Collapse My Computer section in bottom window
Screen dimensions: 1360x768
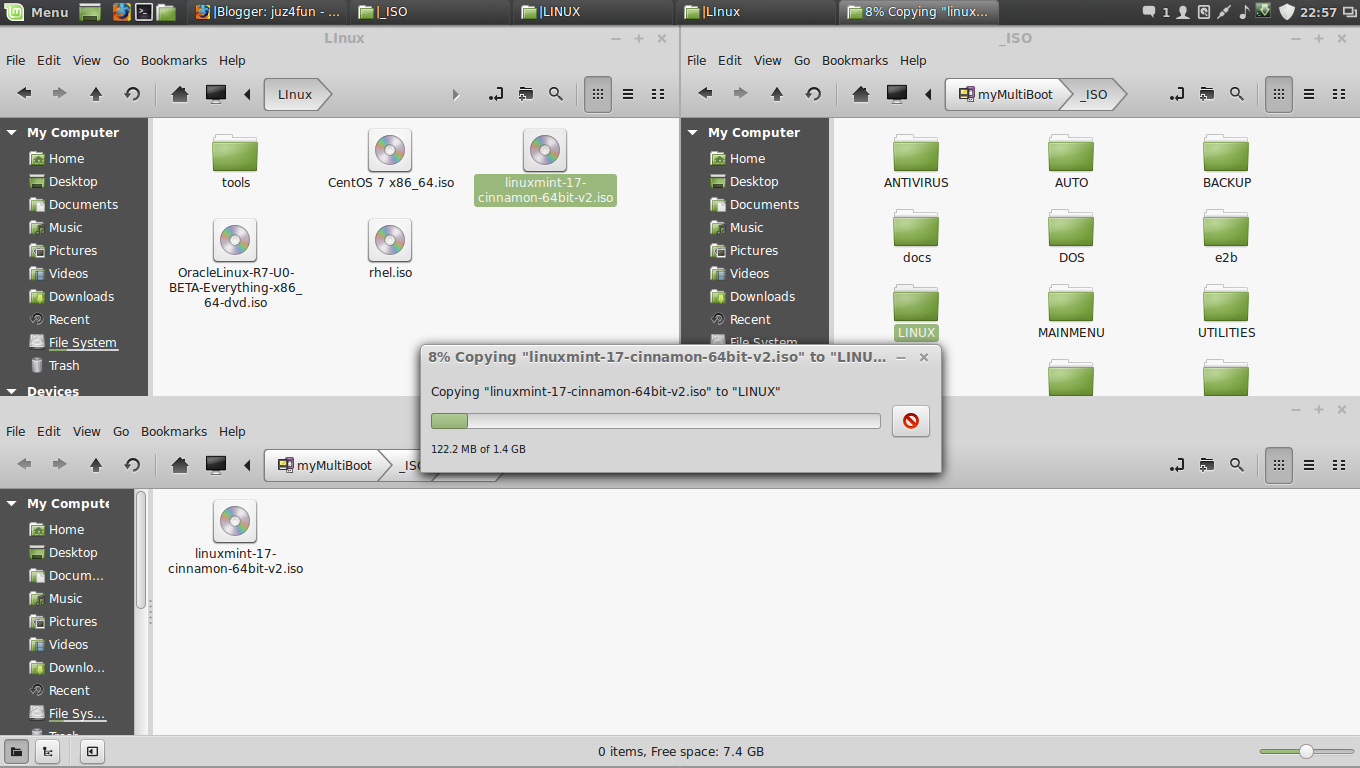click(12, 504)
